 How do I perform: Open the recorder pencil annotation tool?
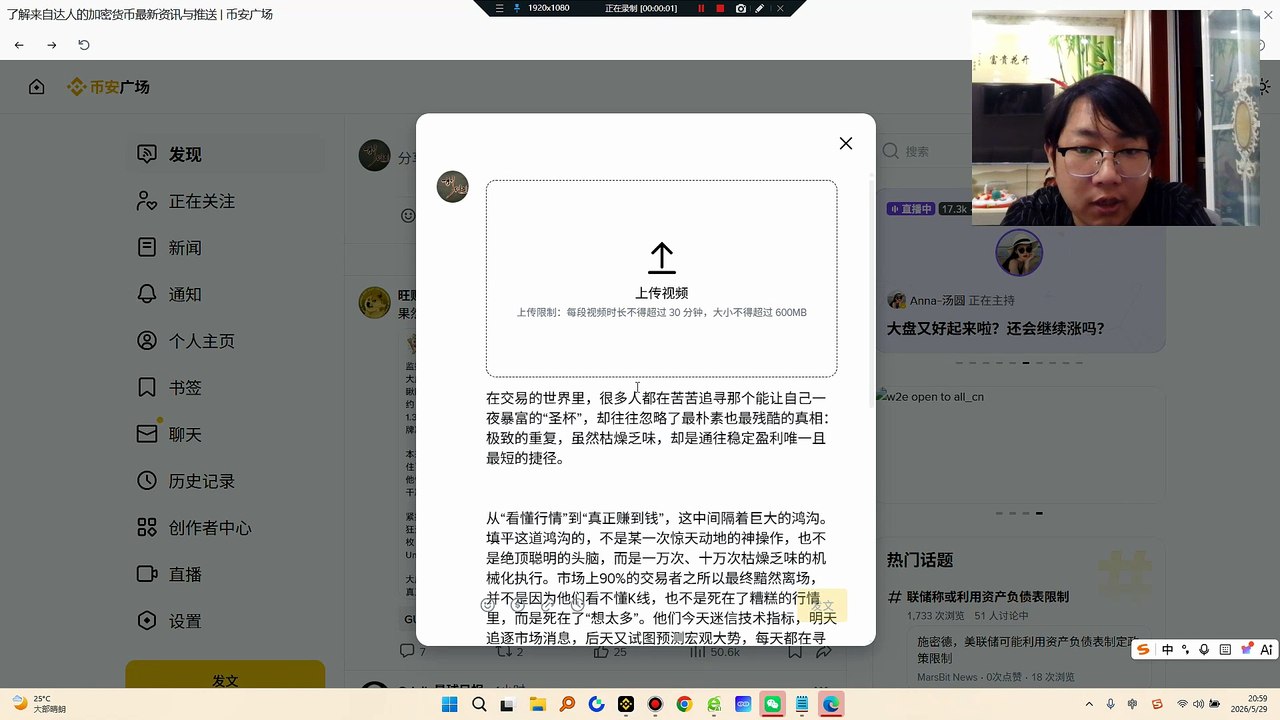pos(760,8)
